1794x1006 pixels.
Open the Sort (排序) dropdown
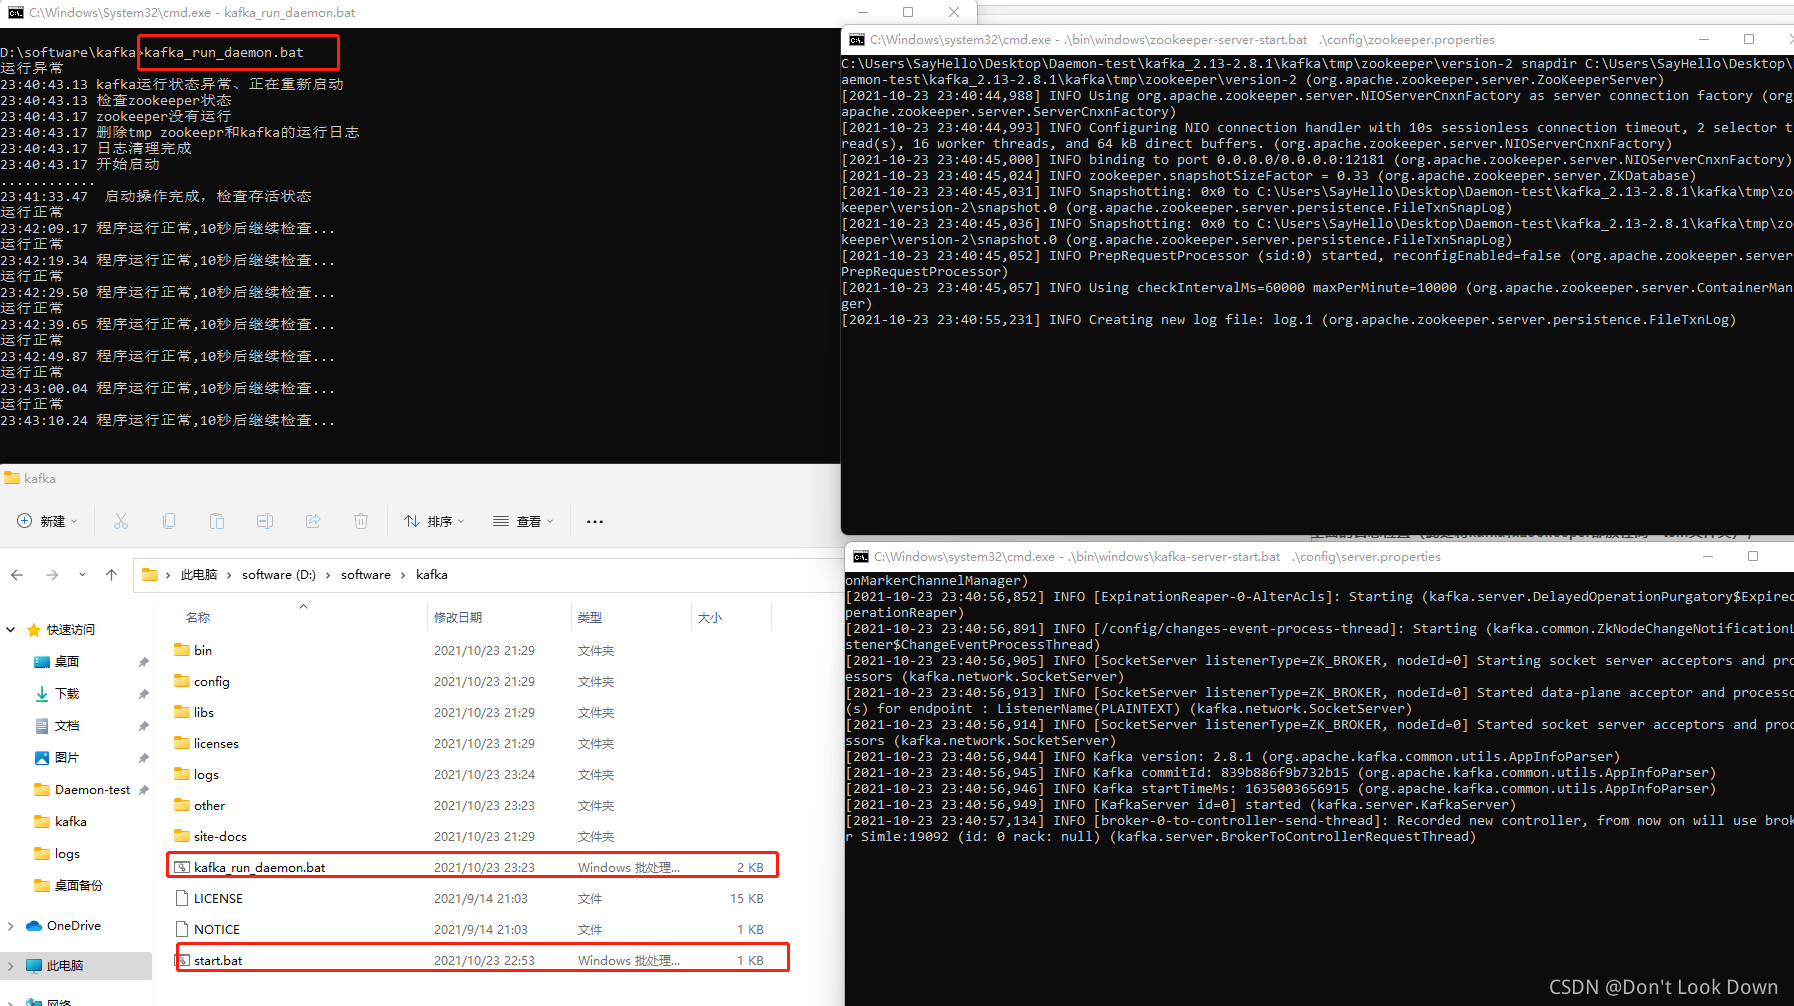(434, 521)
